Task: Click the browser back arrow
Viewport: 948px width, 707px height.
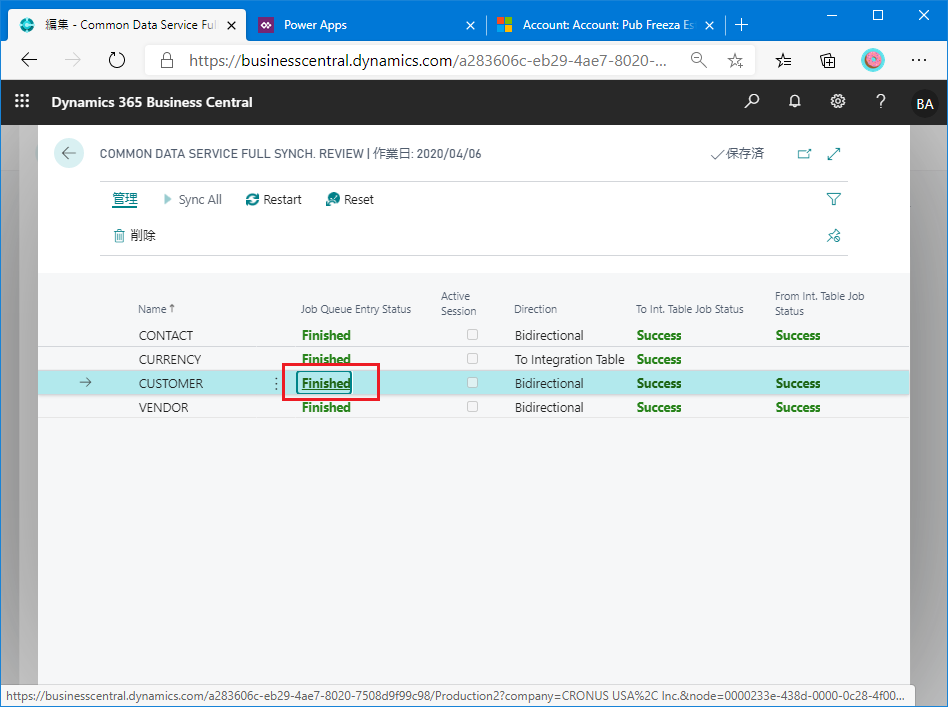Action: pyautogui.click(x=29, y=60)
